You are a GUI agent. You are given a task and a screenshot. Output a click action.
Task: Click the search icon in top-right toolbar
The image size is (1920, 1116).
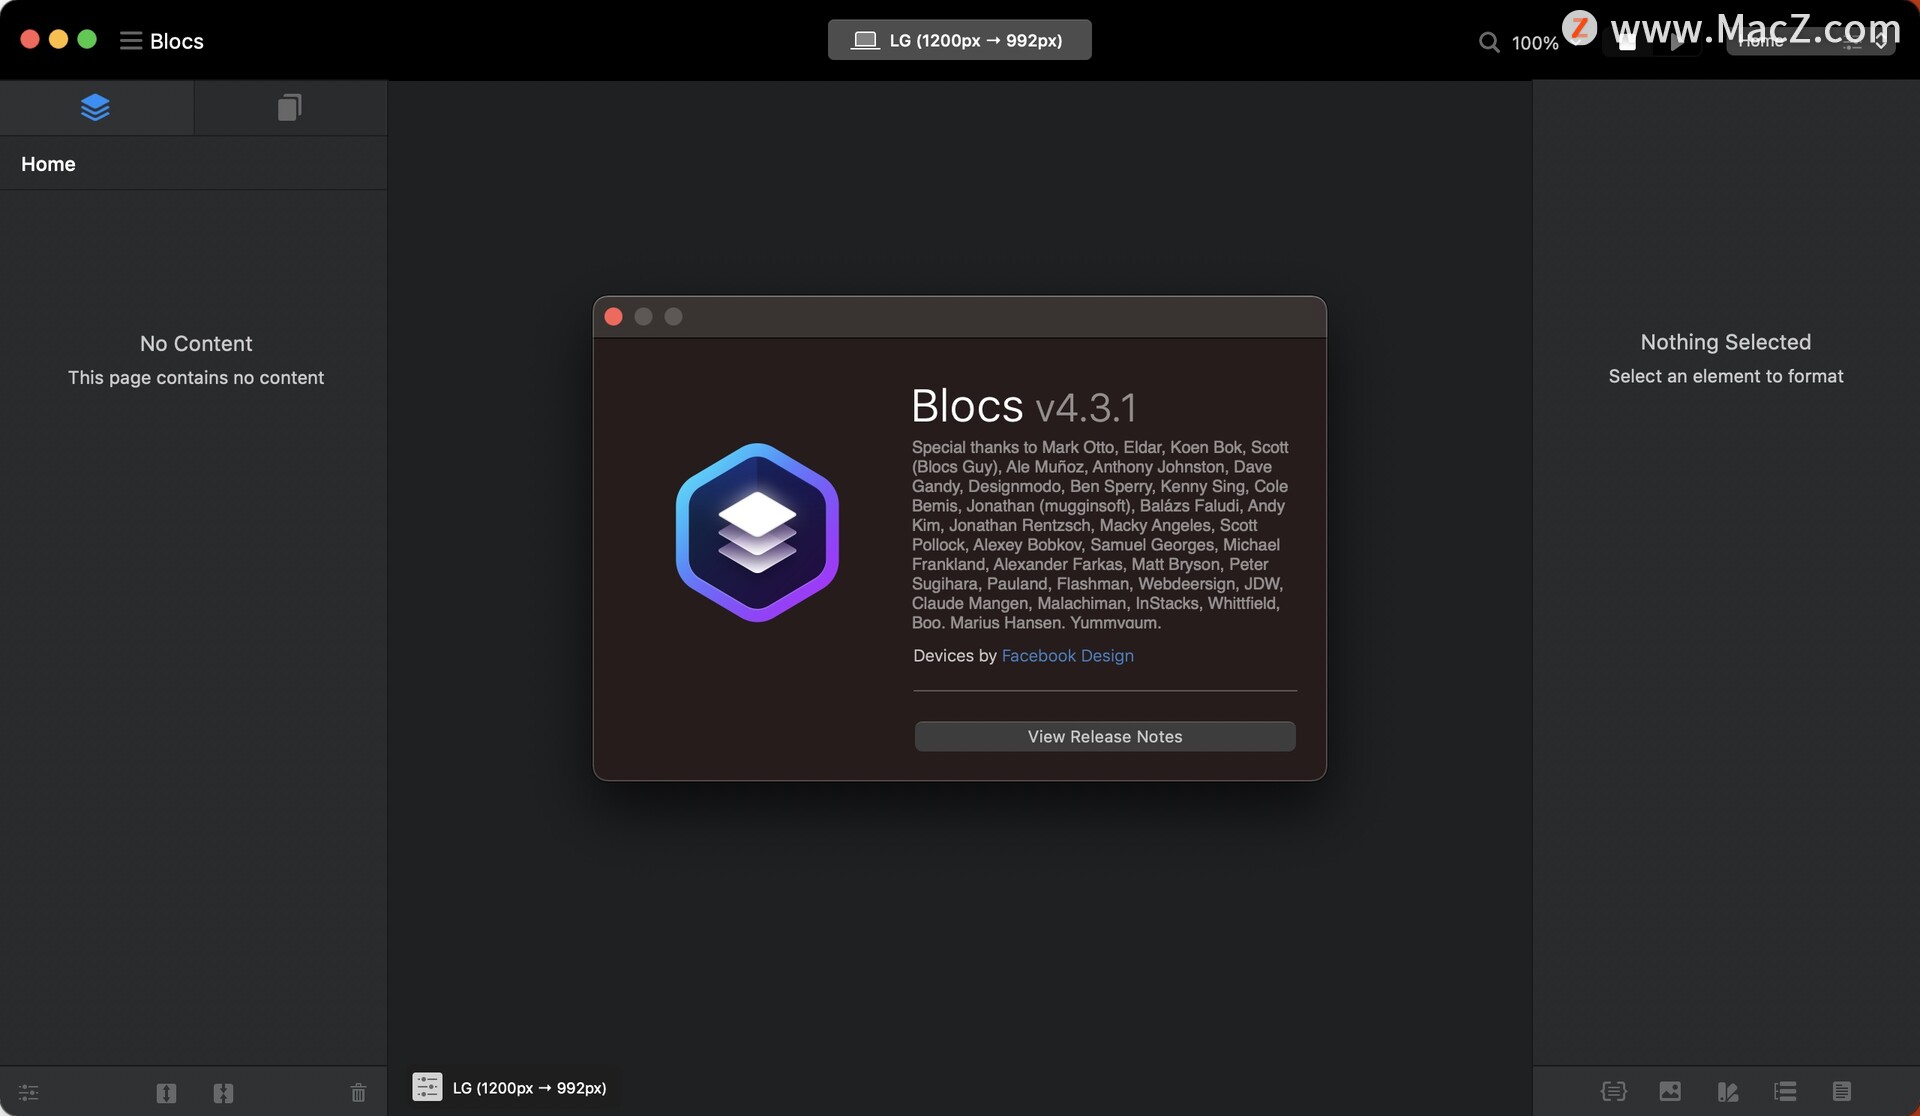coord(1486,40)
